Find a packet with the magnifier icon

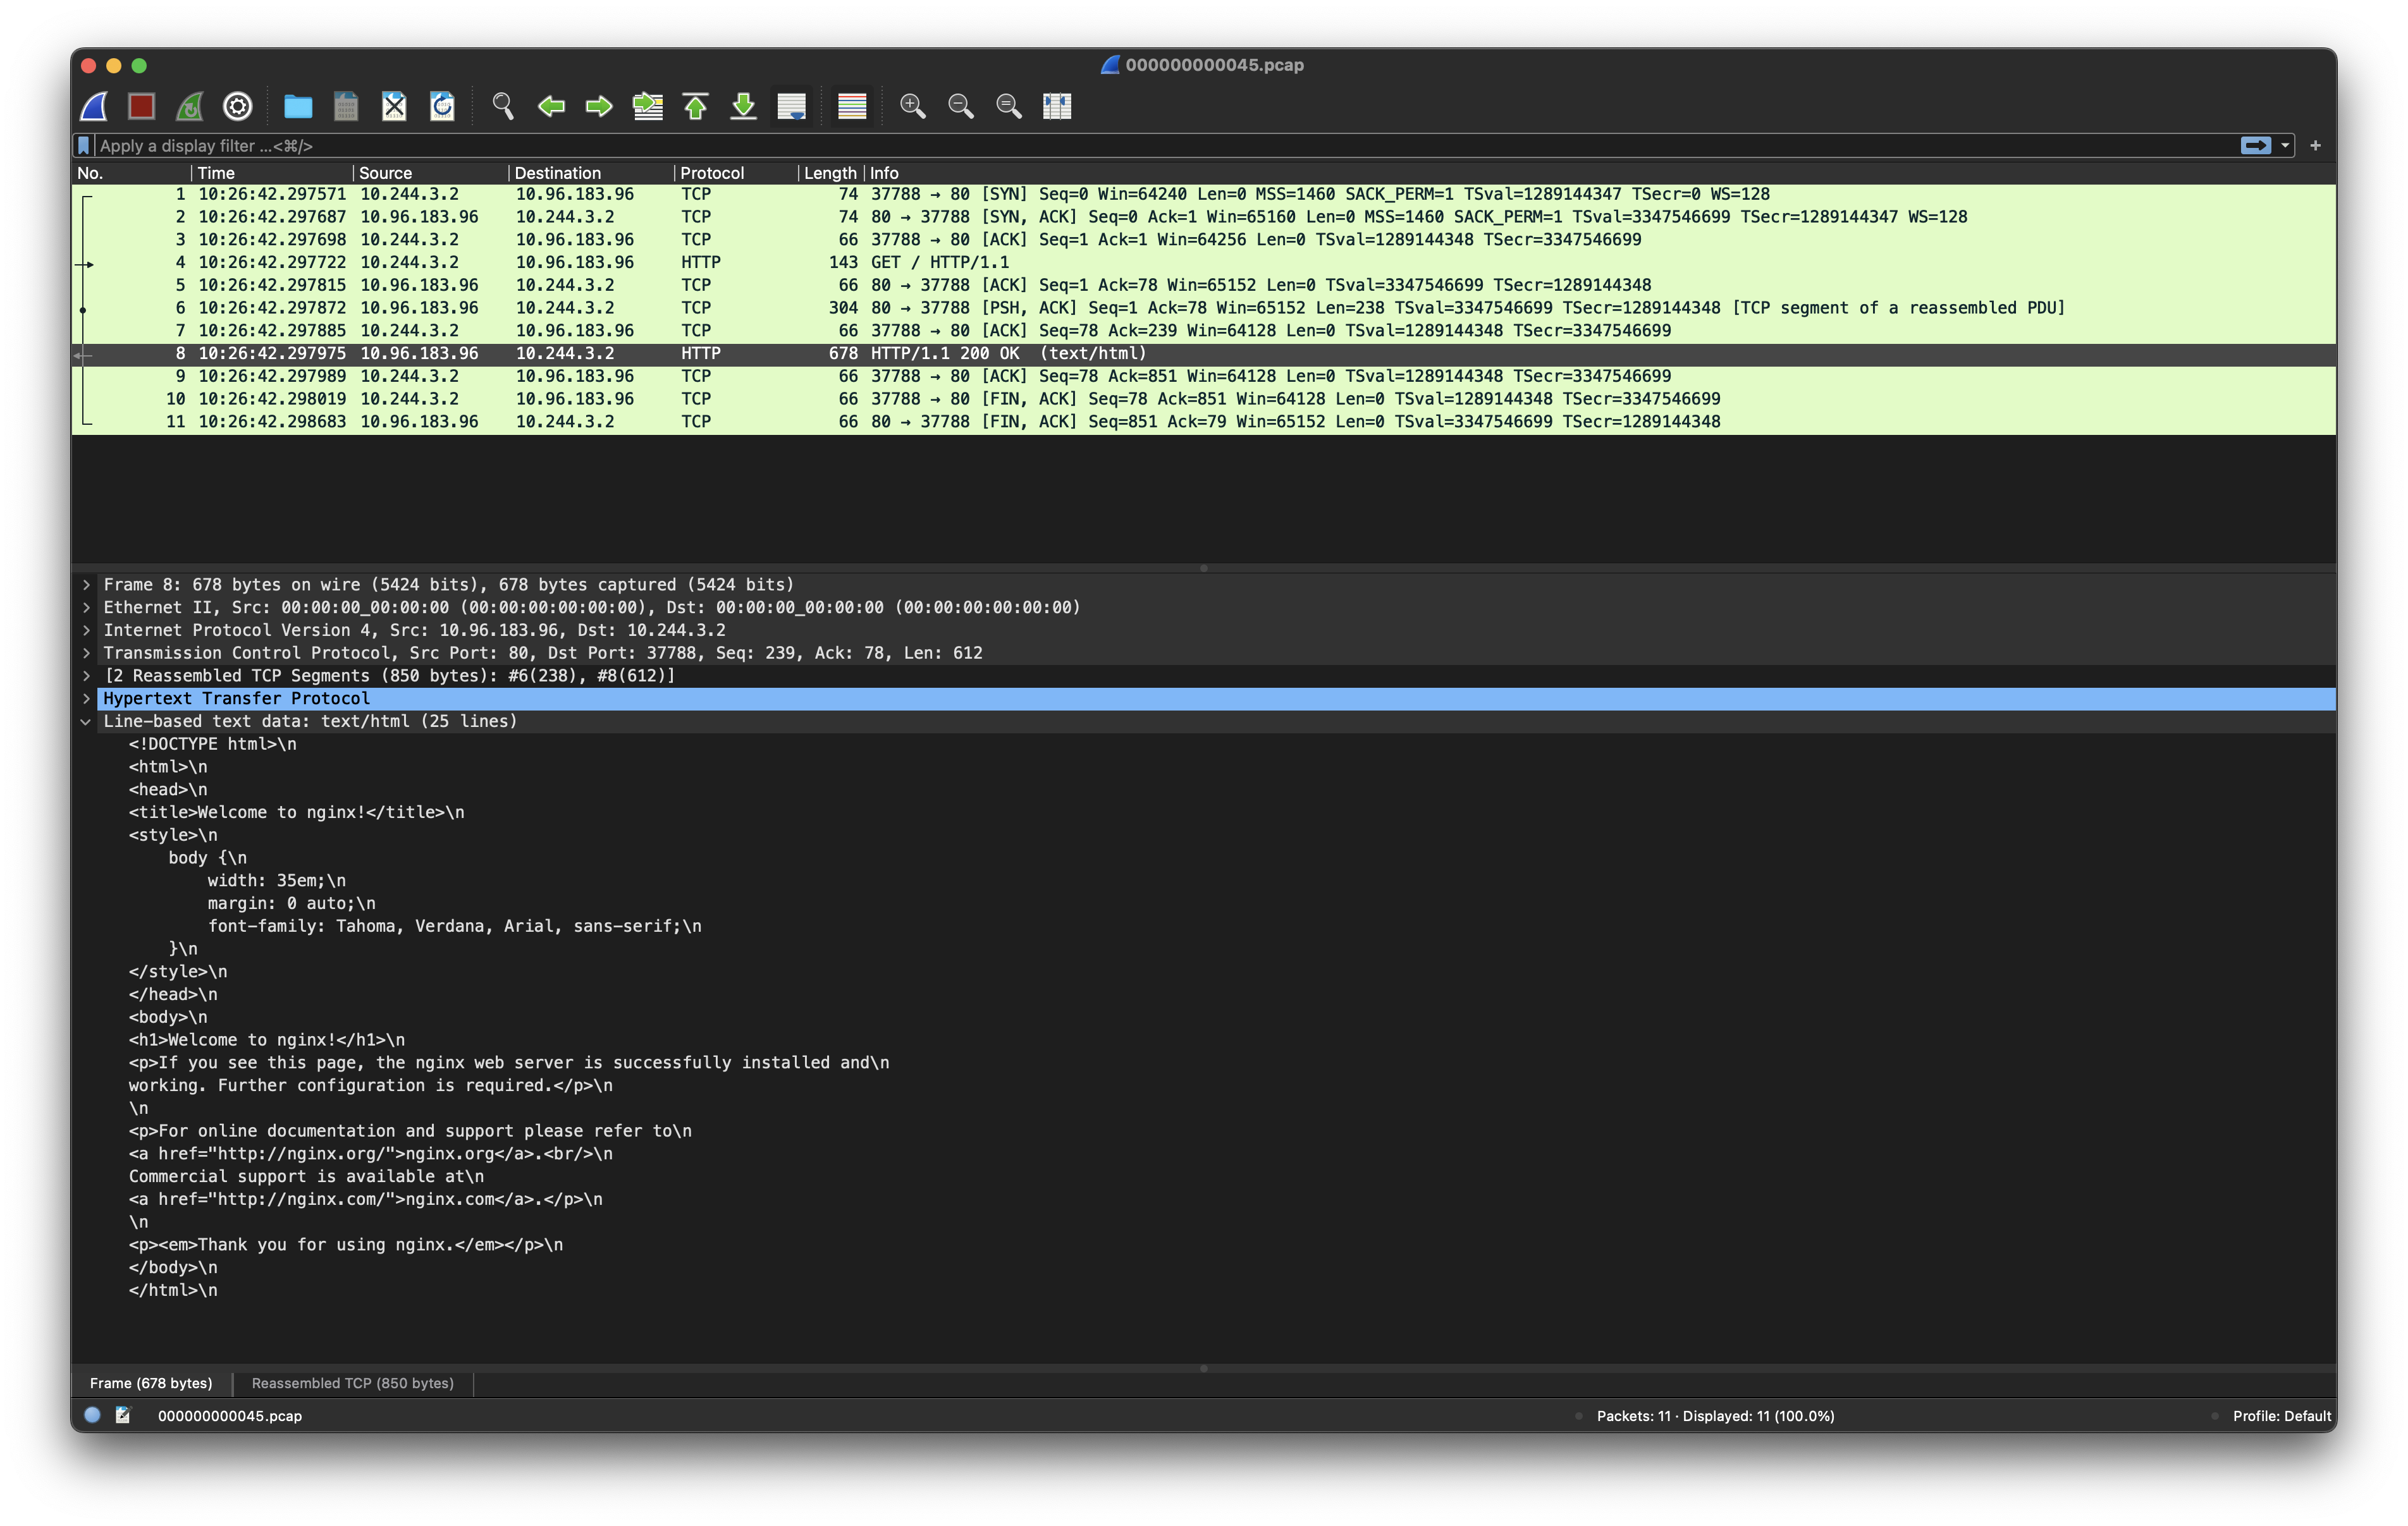pyautogui.click(x=503, y=106)
